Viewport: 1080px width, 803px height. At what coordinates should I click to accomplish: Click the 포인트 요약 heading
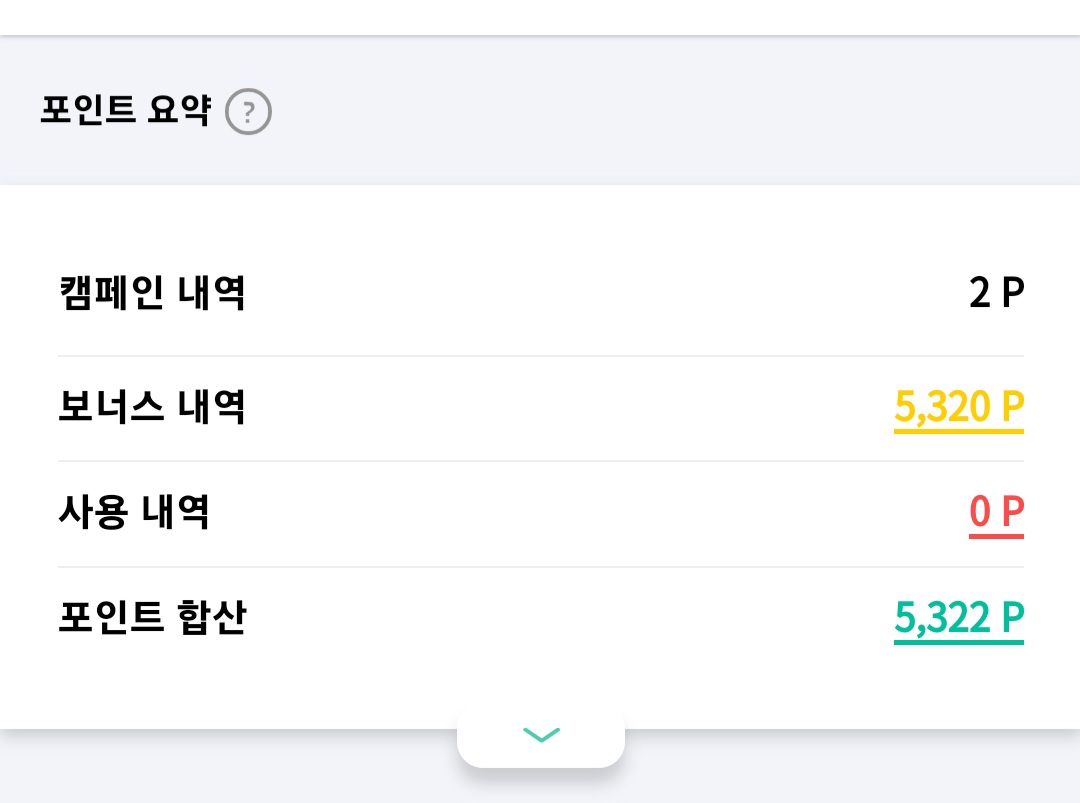125,109
